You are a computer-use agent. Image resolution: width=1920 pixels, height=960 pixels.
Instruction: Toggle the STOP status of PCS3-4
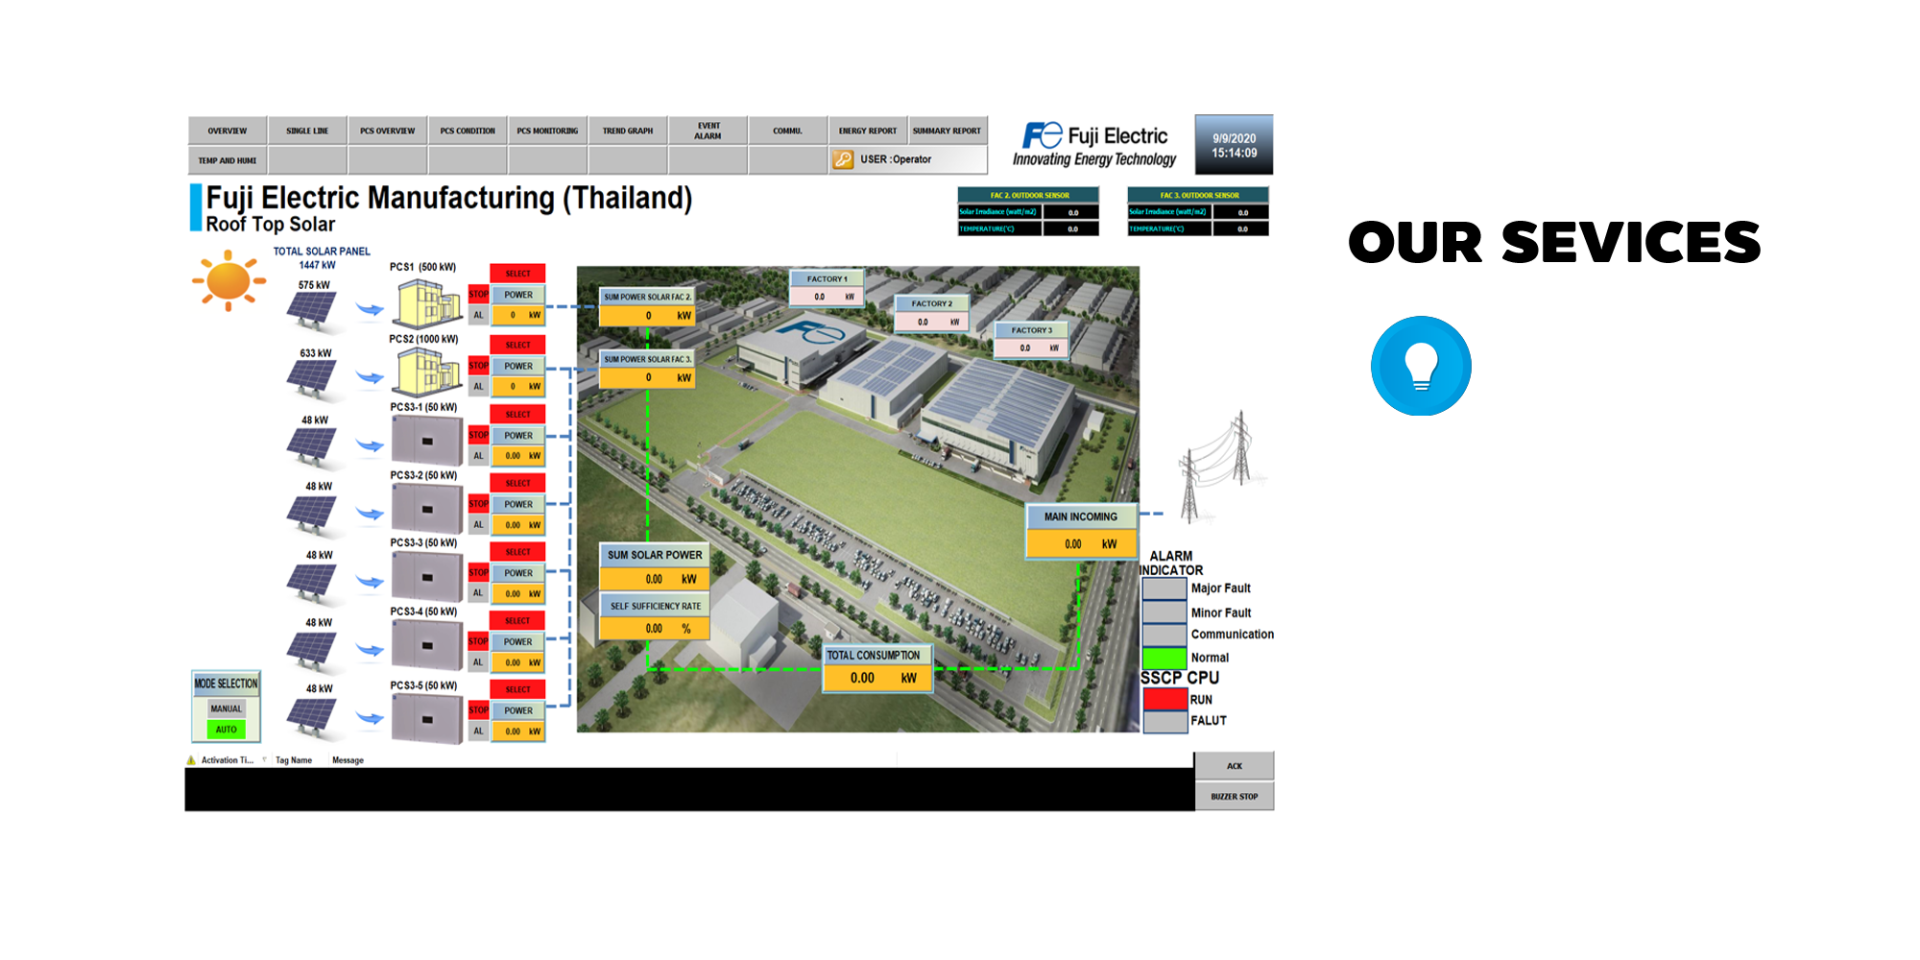tap(478, 641)
